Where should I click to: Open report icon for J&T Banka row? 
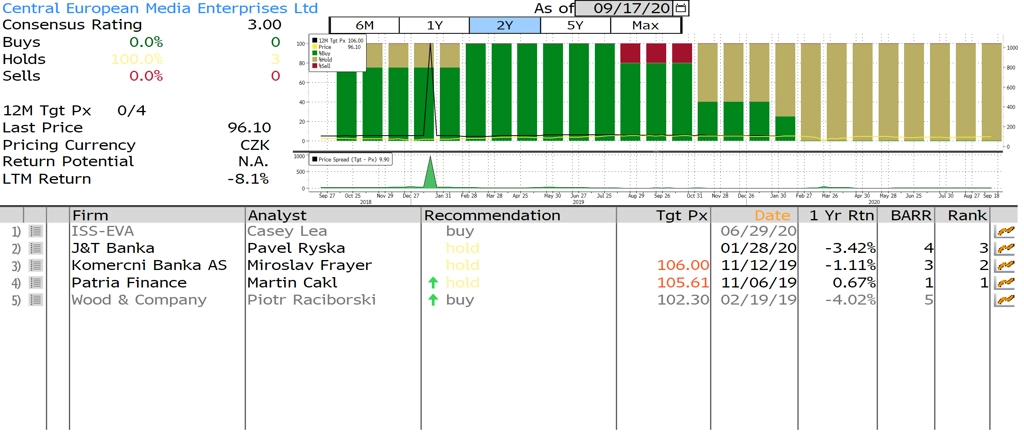coord(1004,248)
